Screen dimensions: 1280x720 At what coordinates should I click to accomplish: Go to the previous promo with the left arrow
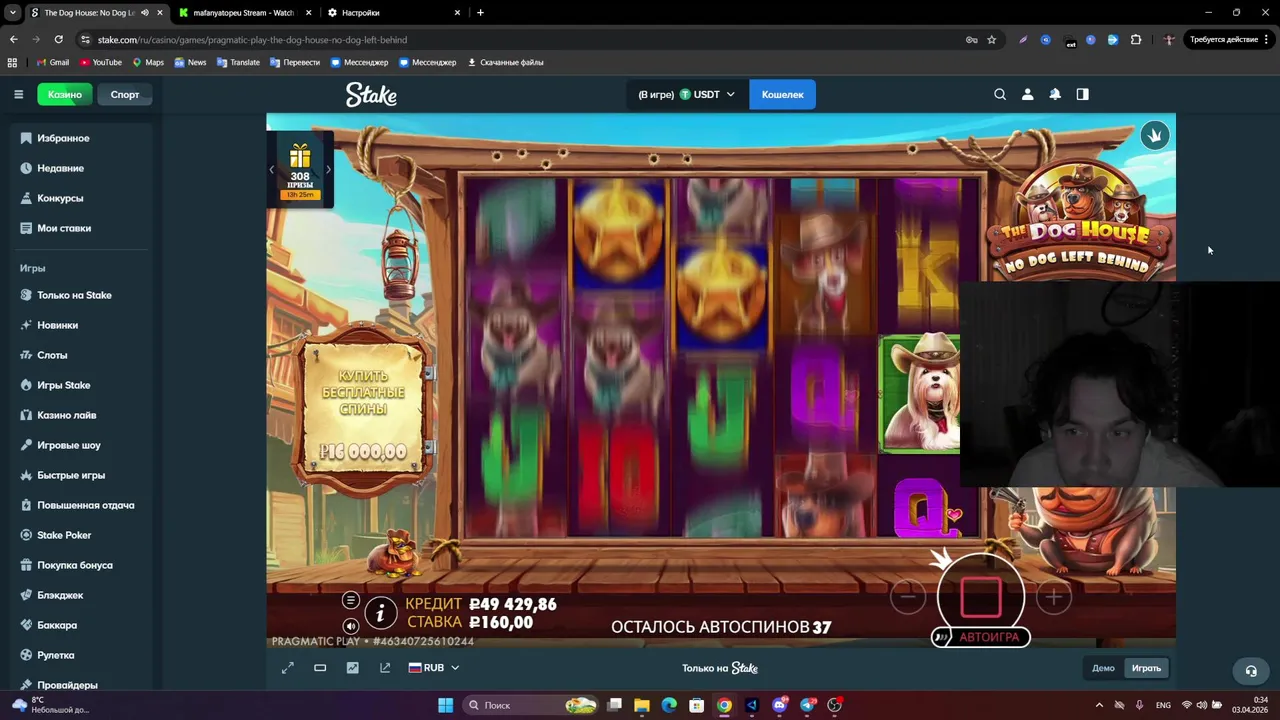[x=272, y=169]
